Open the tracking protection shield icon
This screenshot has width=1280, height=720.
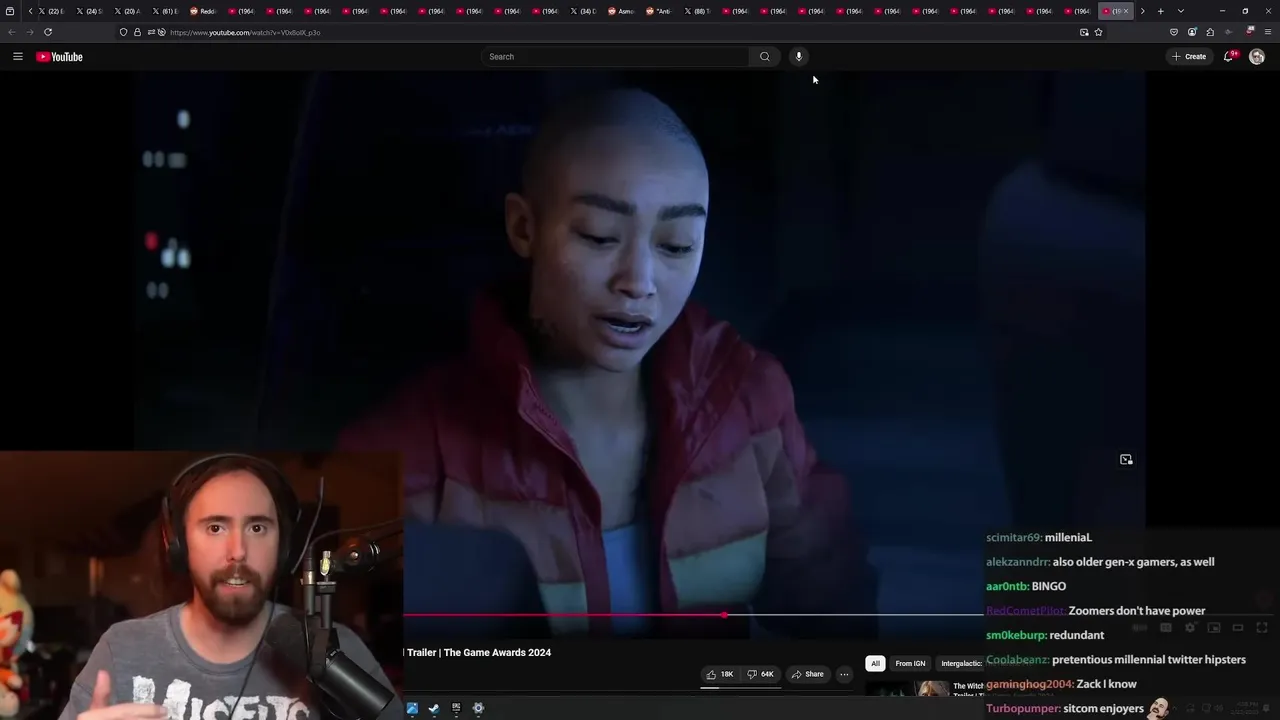(123, 32)
